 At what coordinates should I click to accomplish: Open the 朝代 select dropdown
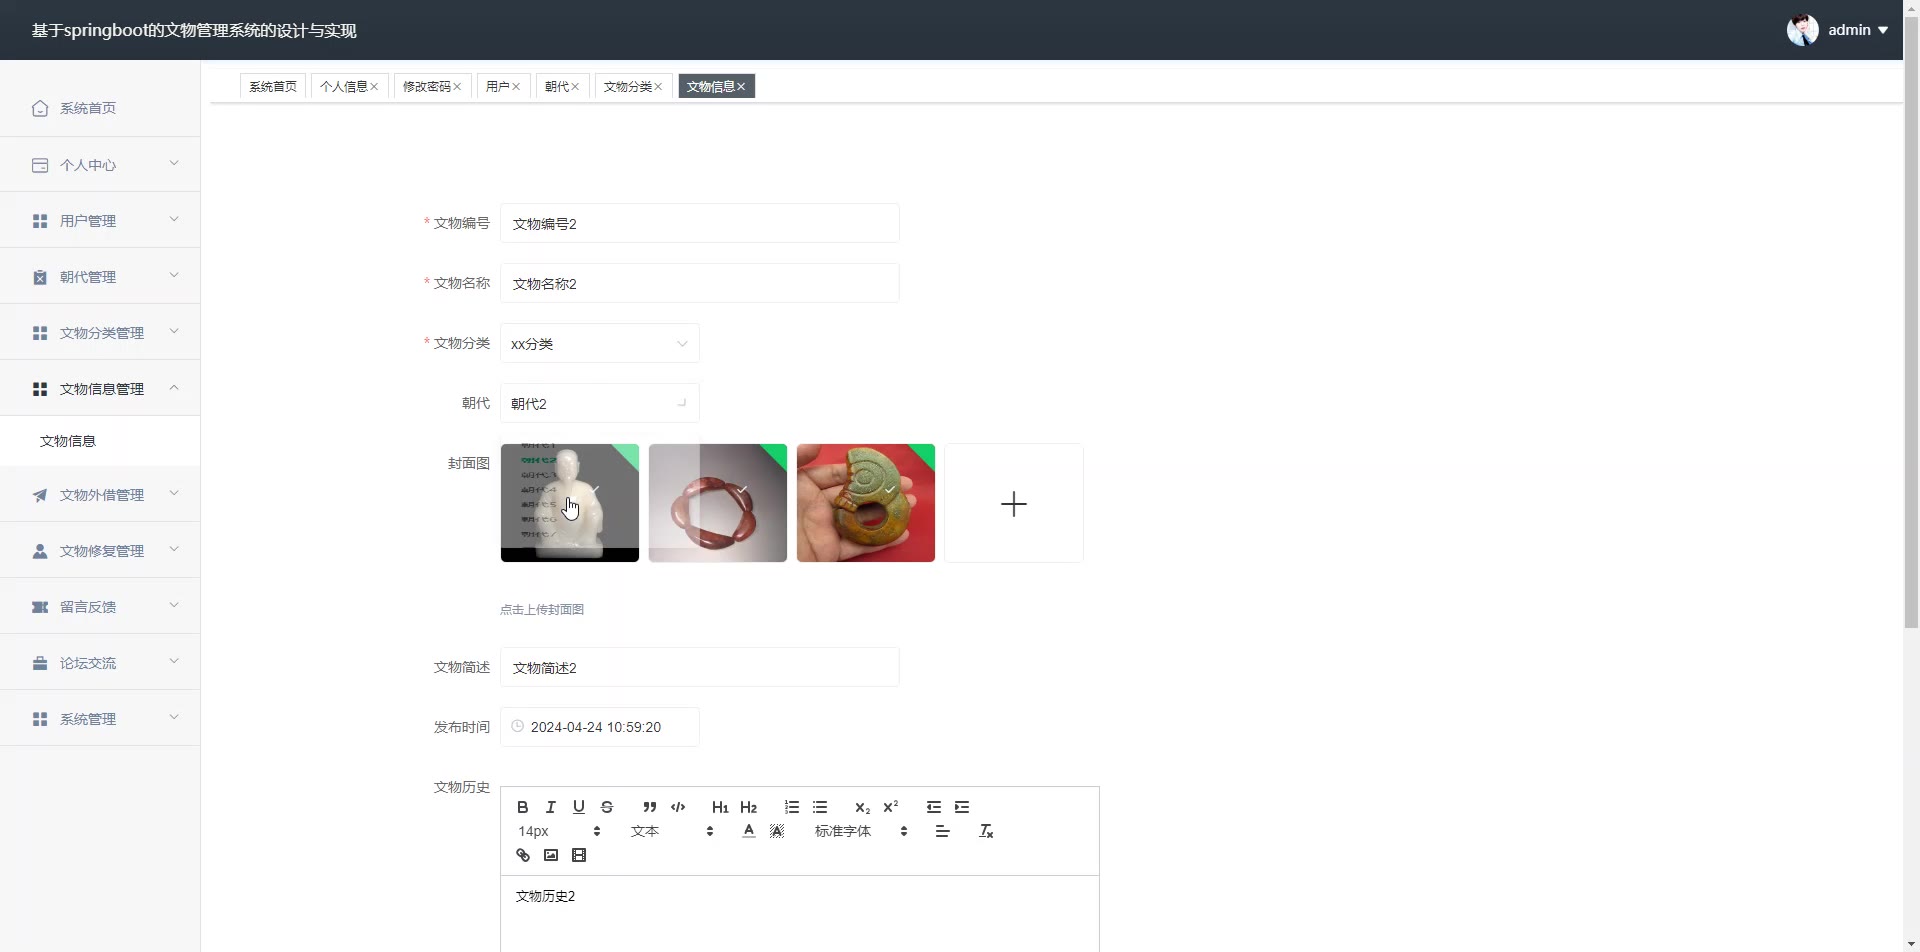(x=599, y=403)
